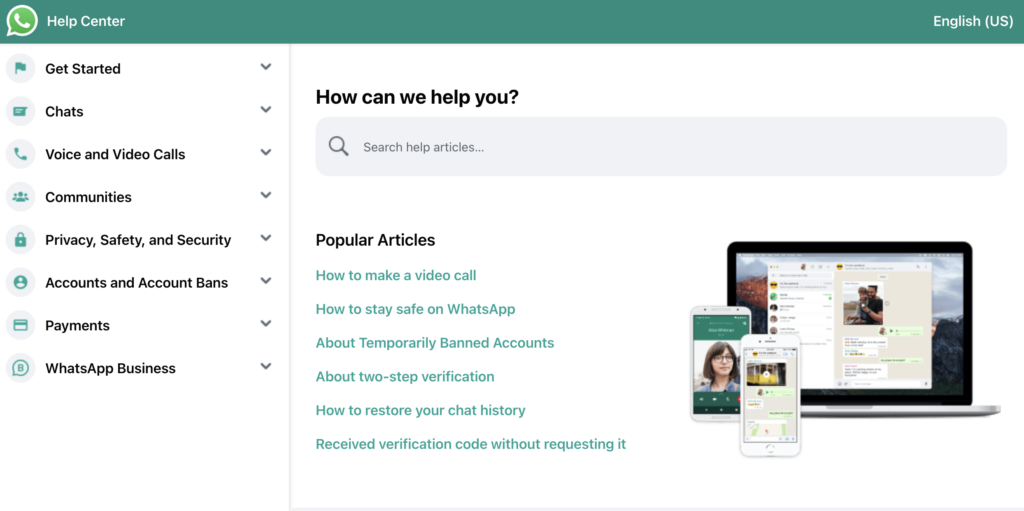Click the 'How can we help you?' heading
Viewport: 1024px width, 511px height.
(417, 97)
